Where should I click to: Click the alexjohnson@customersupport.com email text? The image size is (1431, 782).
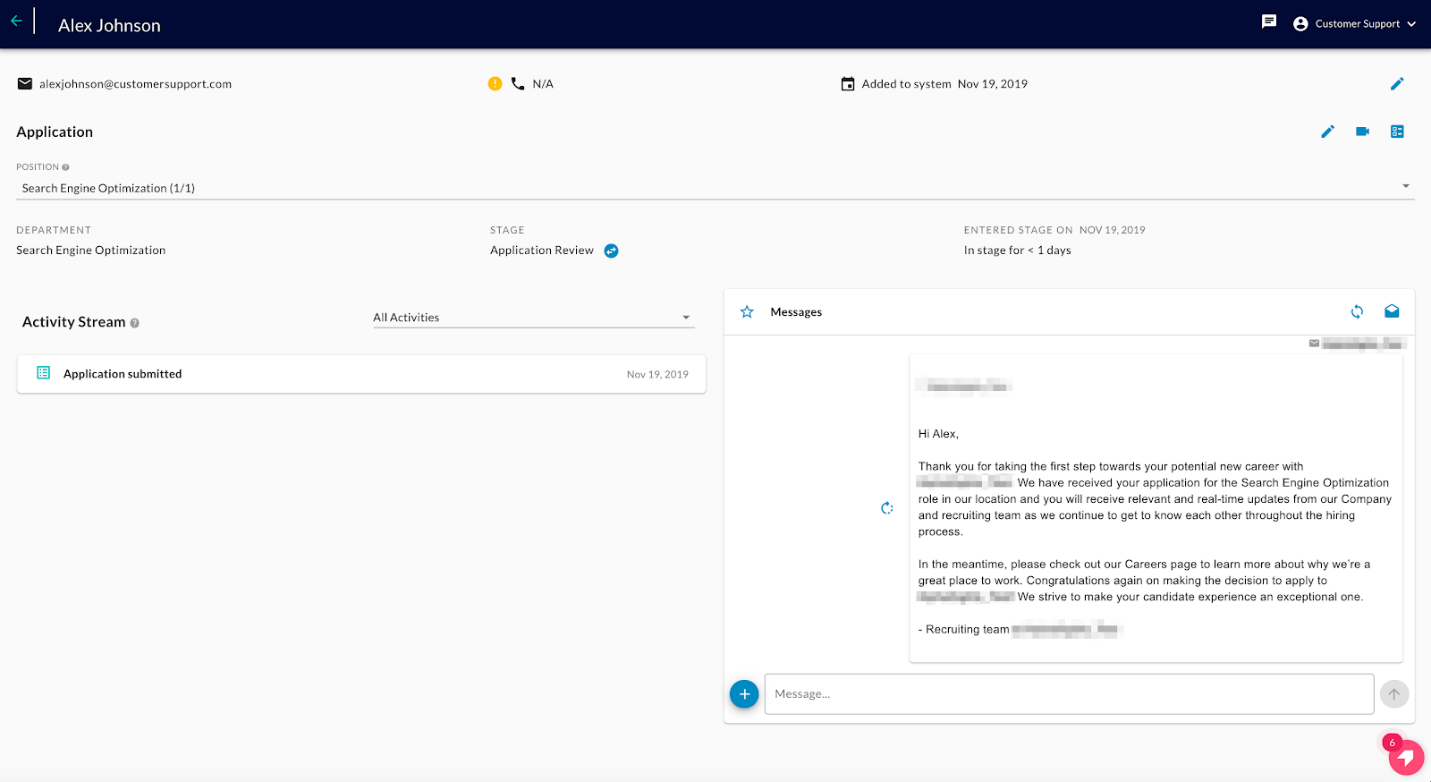(136, 84)
